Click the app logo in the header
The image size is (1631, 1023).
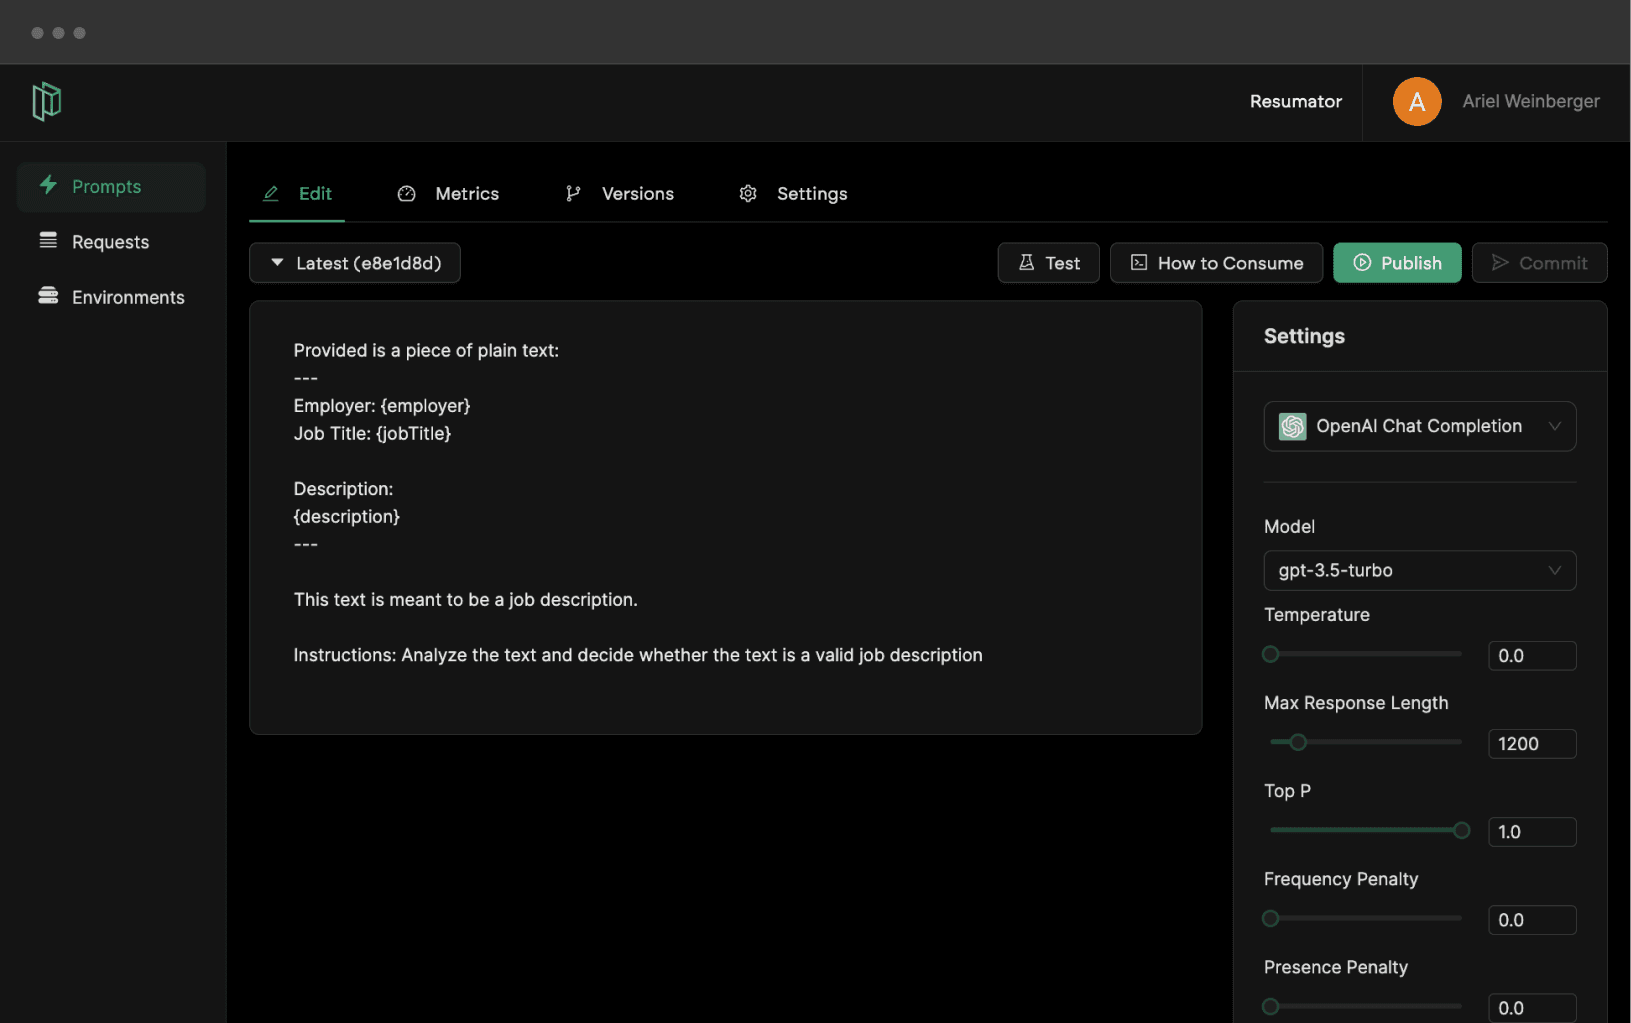46,101
